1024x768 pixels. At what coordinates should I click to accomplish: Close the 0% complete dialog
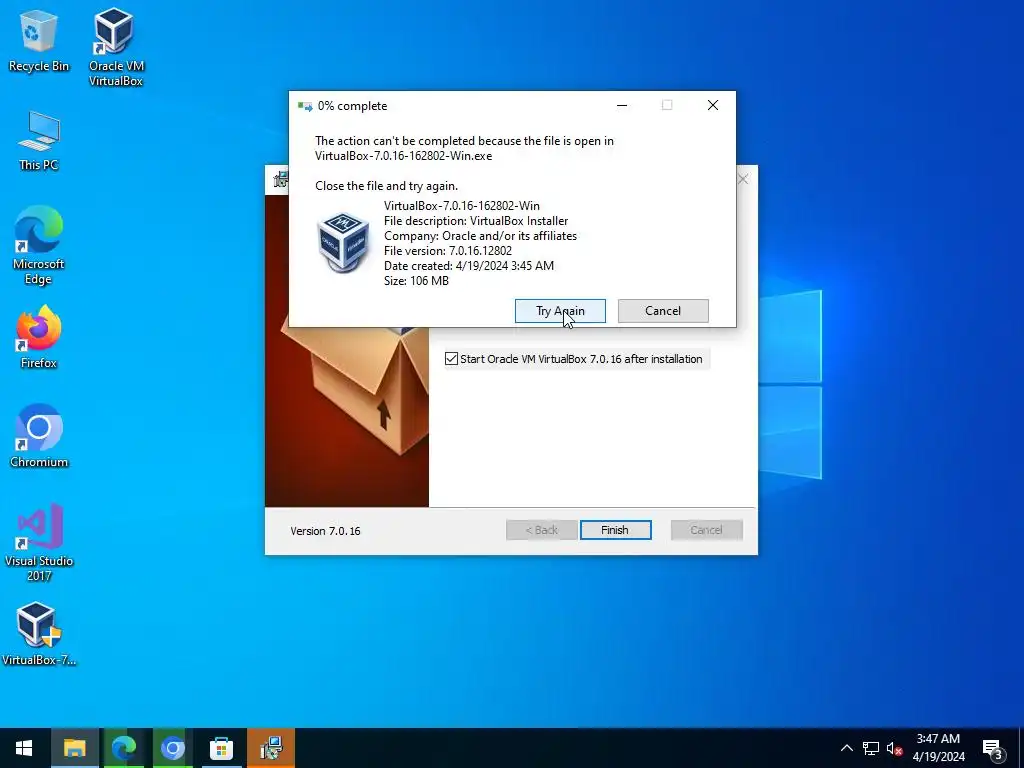point(713,106)
